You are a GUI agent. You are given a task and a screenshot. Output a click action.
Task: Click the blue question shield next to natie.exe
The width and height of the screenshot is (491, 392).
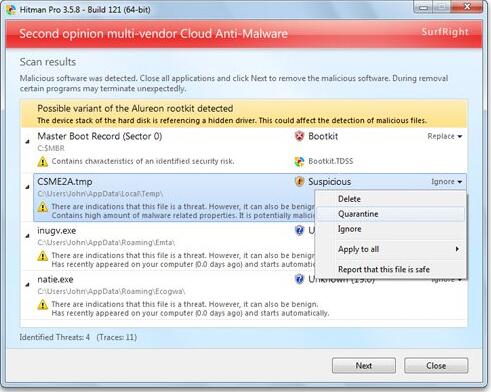[299, 279]
